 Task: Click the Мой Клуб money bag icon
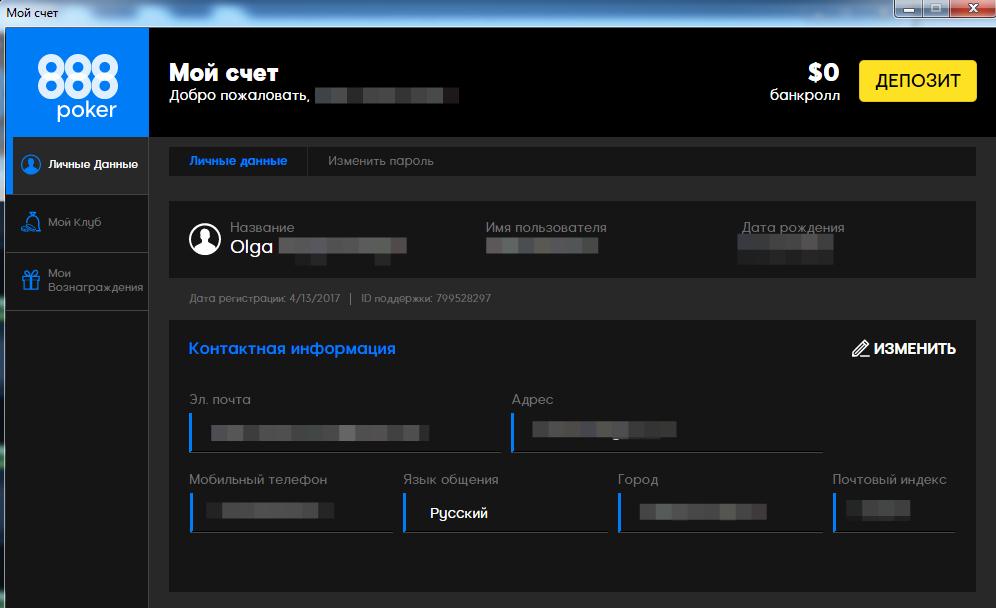pyautogui.click(x=31, y=222)
